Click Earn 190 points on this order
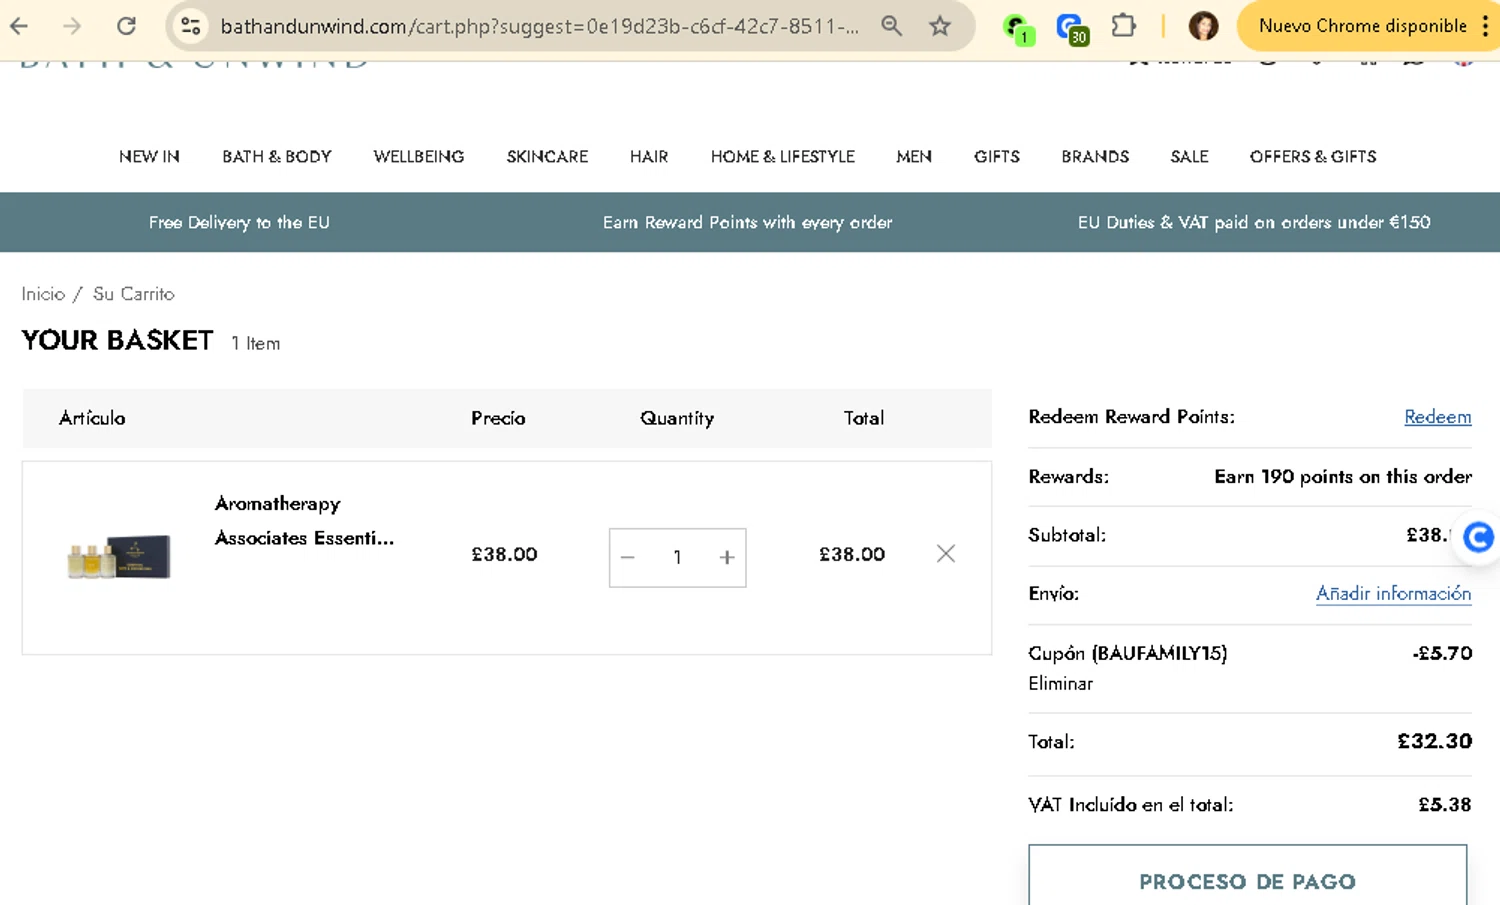 point(1342,476)
